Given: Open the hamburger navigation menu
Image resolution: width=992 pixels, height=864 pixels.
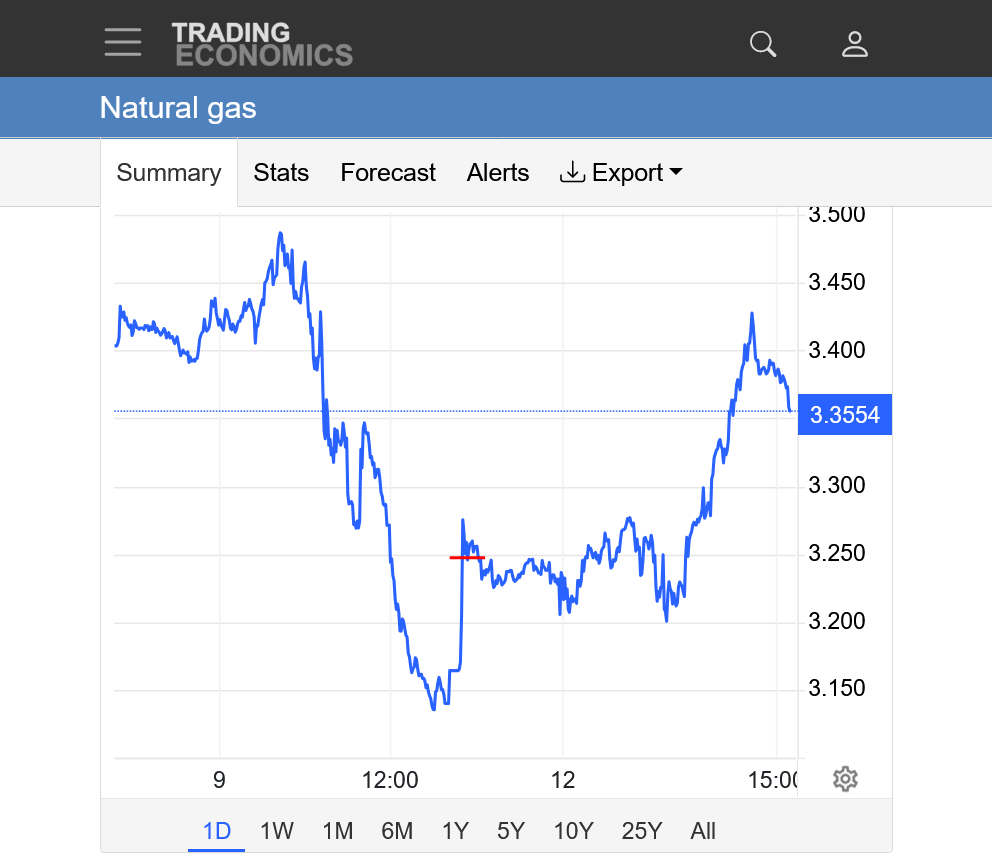Looking at the screenshot, I should (123, 42).
